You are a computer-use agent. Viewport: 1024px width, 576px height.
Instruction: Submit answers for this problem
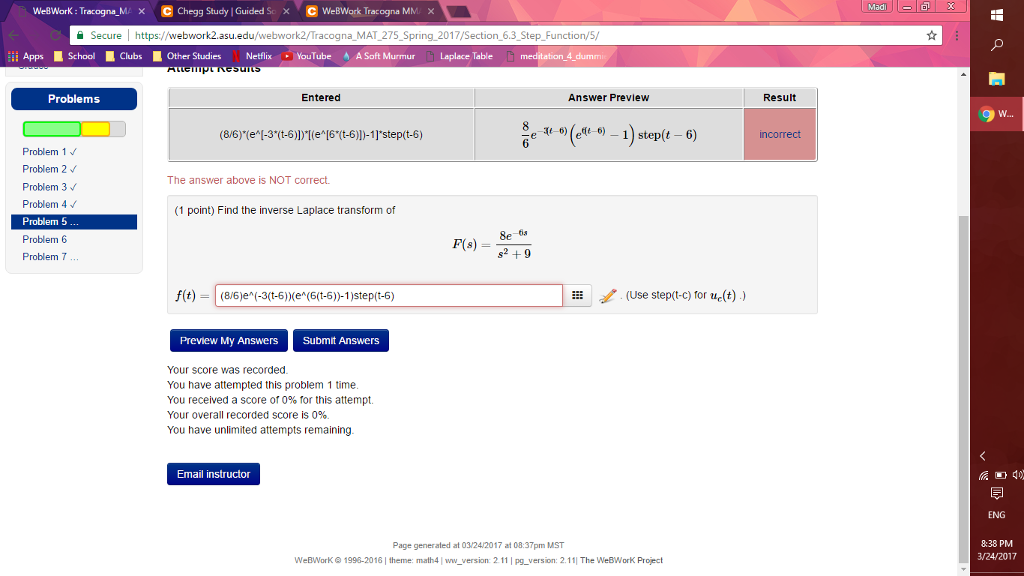tap(341, 340)
